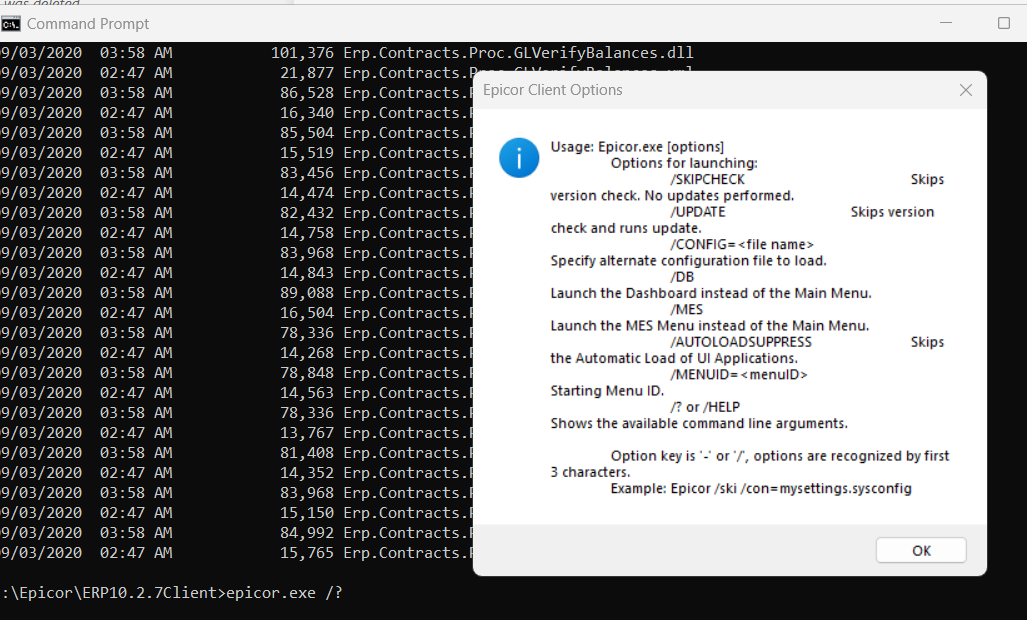
Task: Click the Command Prompt window icon
Action: pos(10,24)
